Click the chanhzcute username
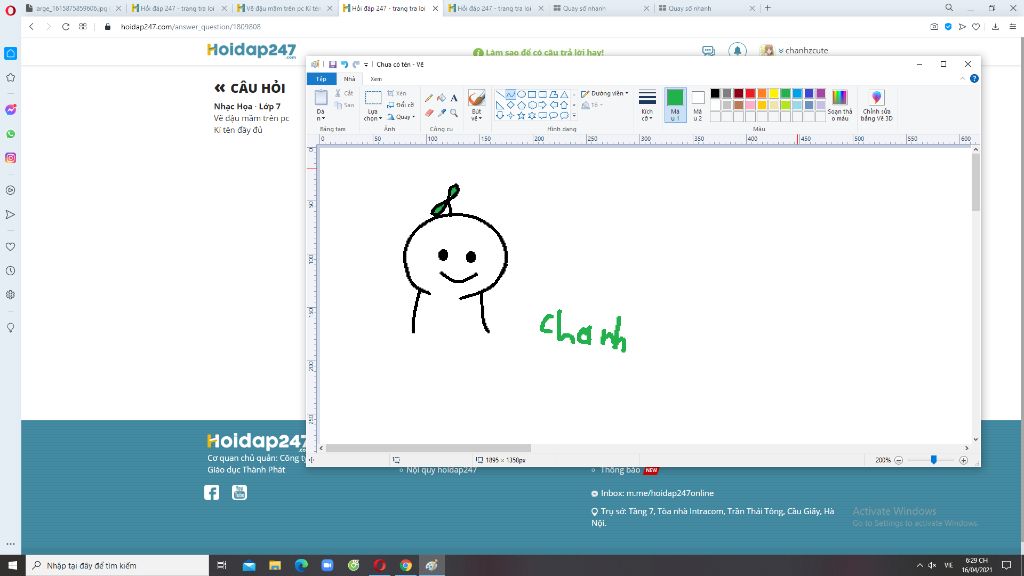 coord(807,51)
